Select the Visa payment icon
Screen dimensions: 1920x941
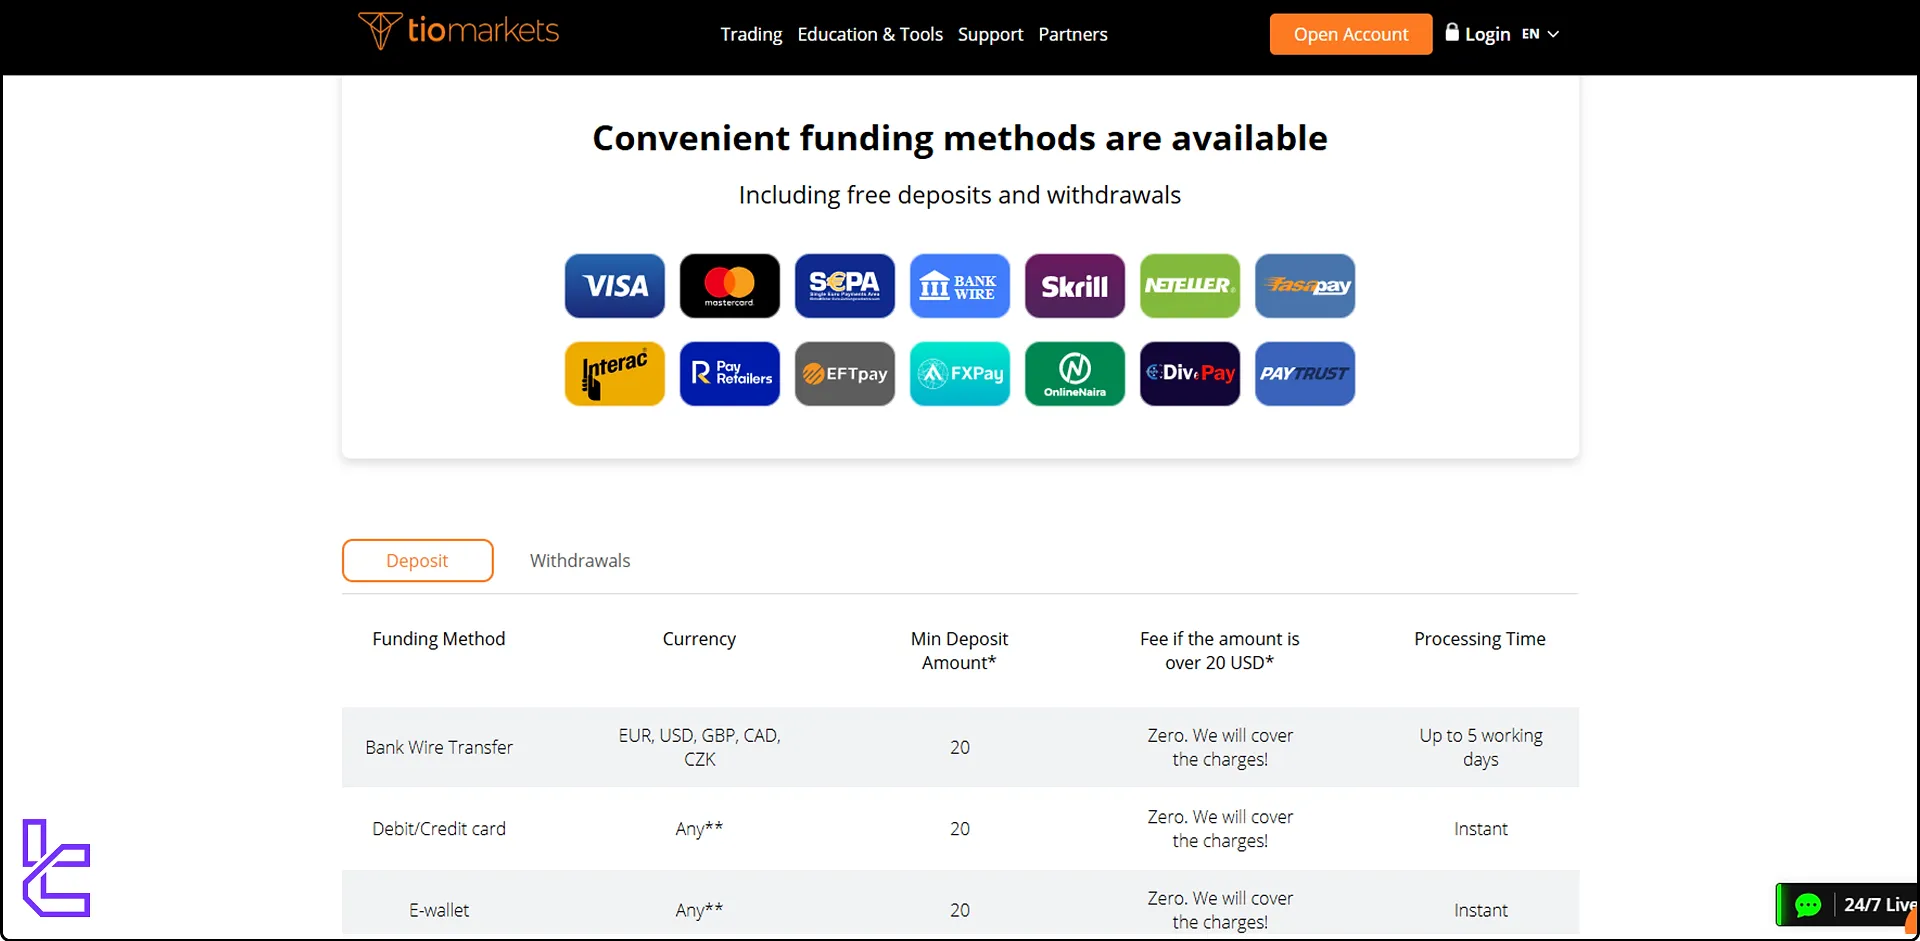coord(615,286)
